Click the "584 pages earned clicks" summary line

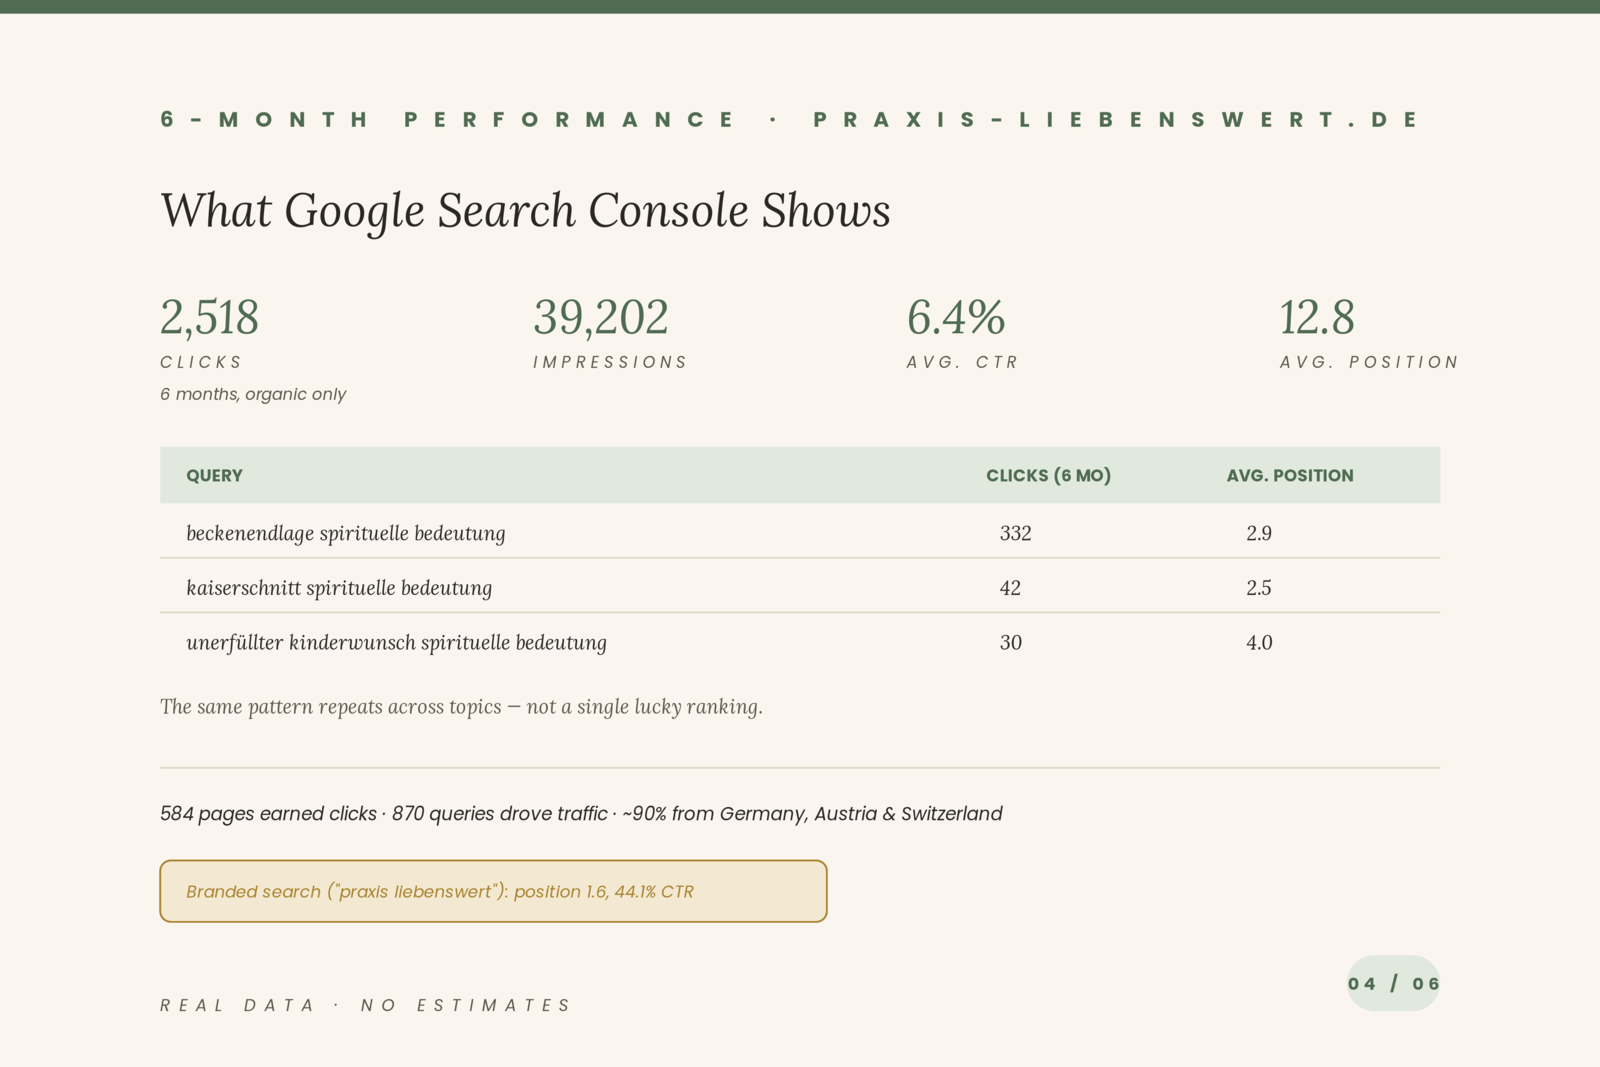581,814
